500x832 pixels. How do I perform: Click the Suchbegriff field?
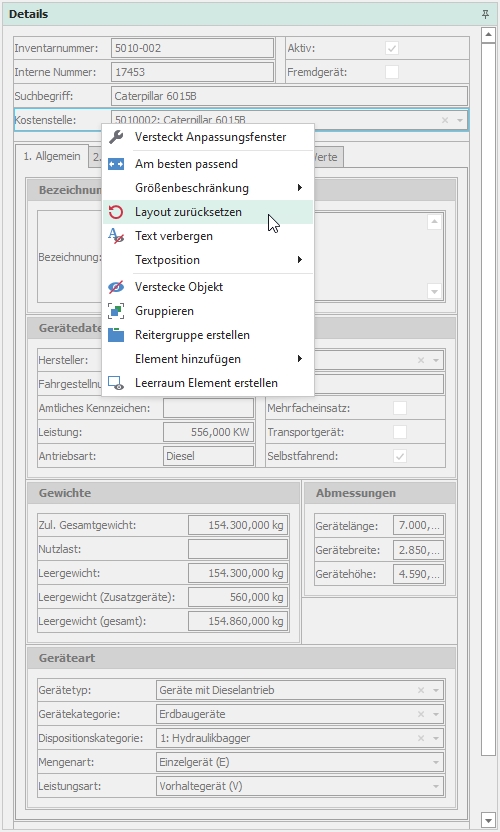pos(290,96)
